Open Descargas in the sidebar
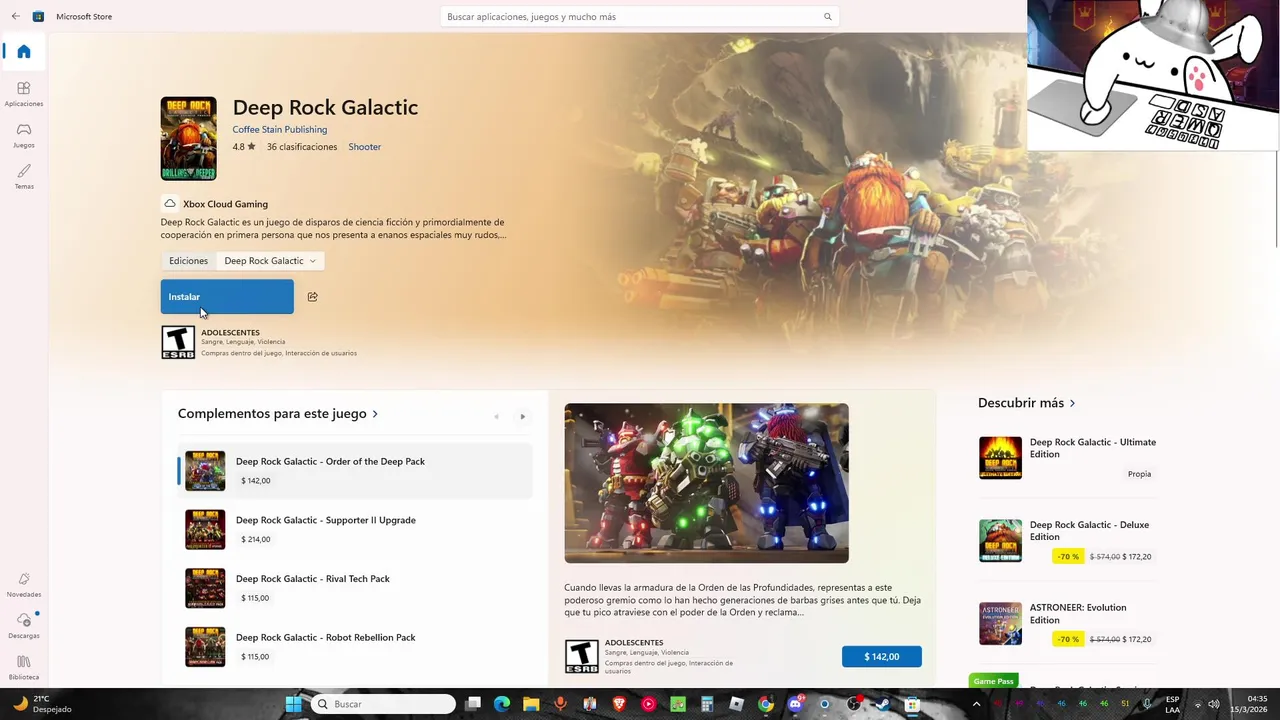The width and height of the screenshot is (1280, 720). [24, 626]
